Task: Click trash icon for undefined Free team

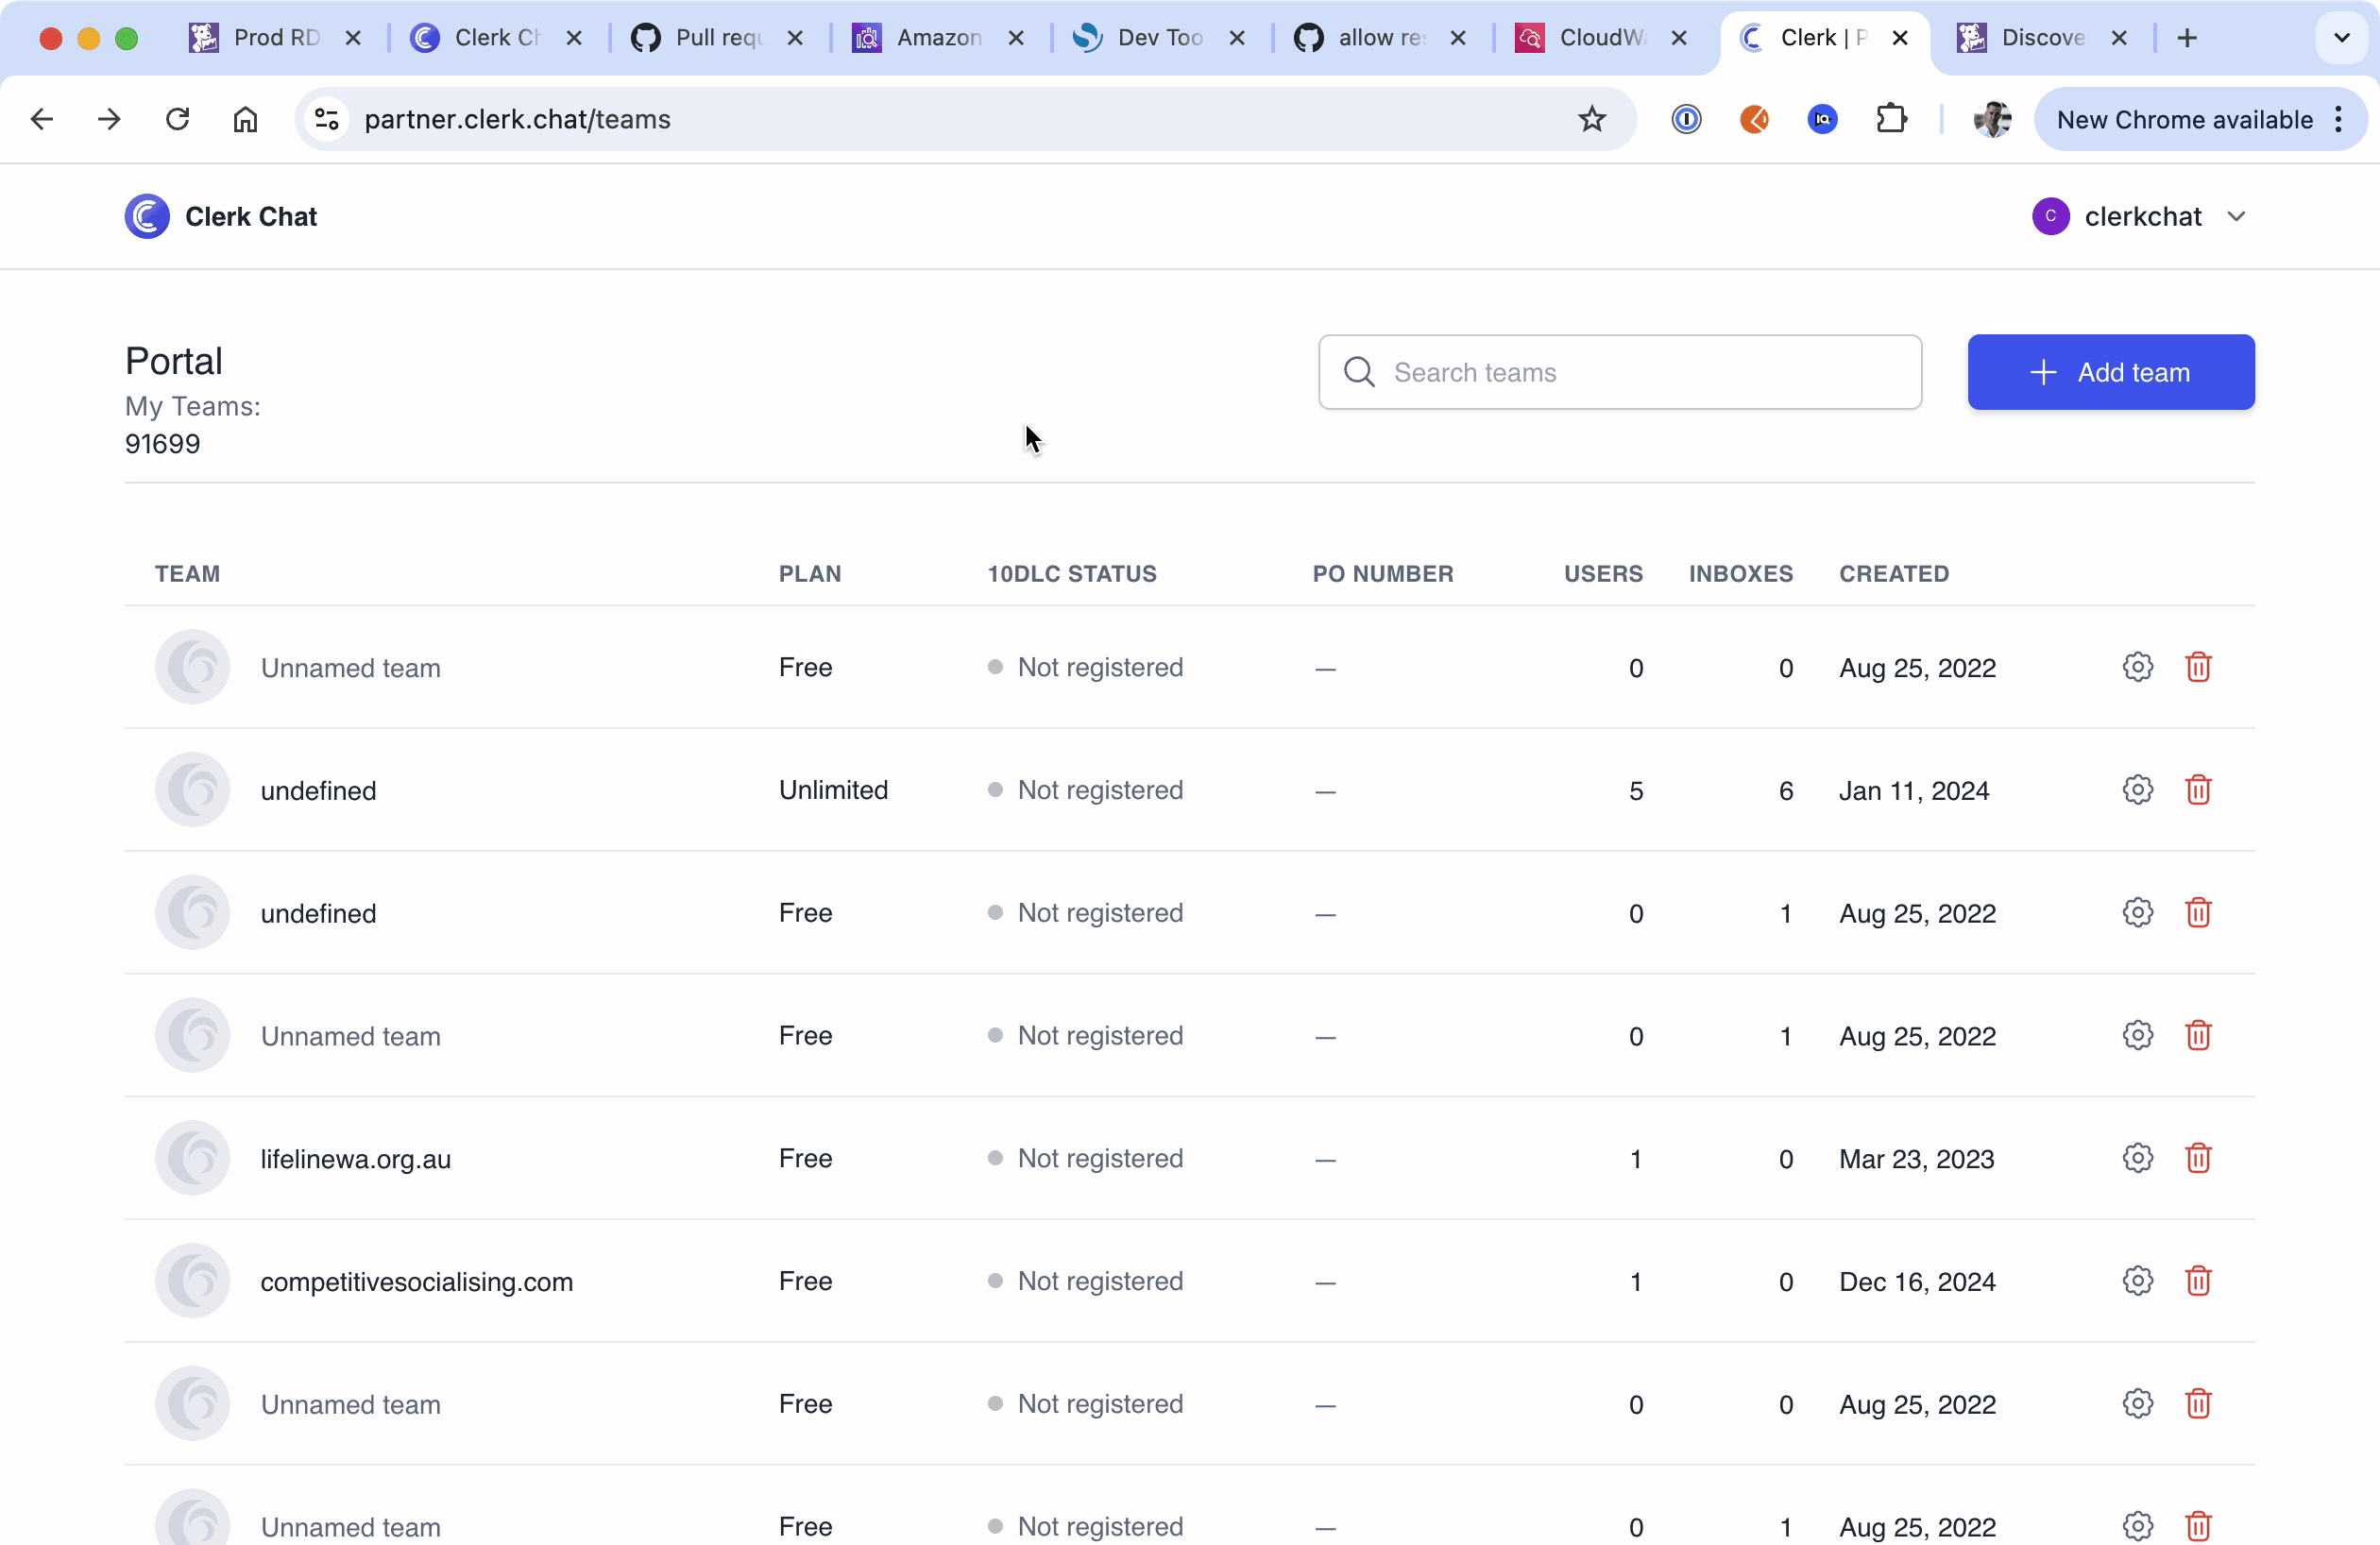Action: [x=2198, y=913]
